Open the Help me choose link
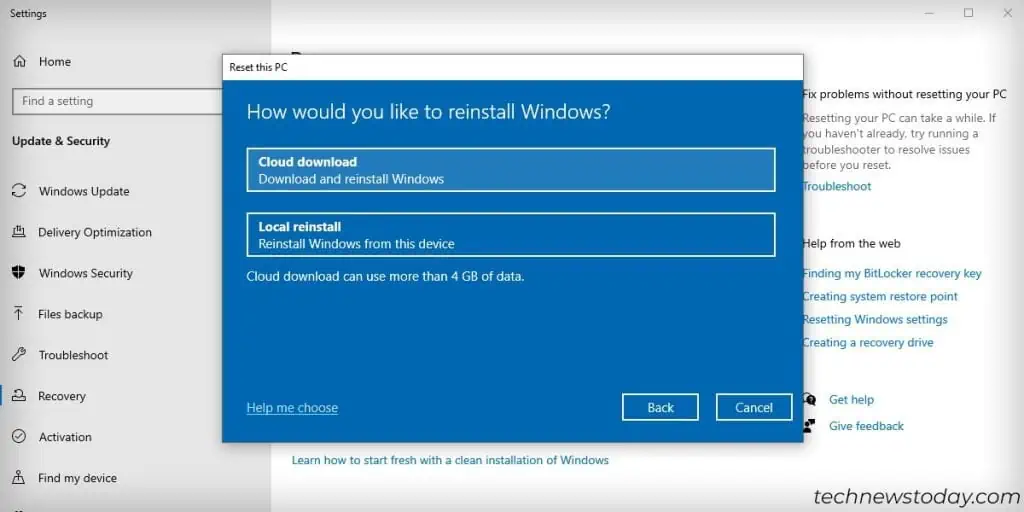 [292, 408]
